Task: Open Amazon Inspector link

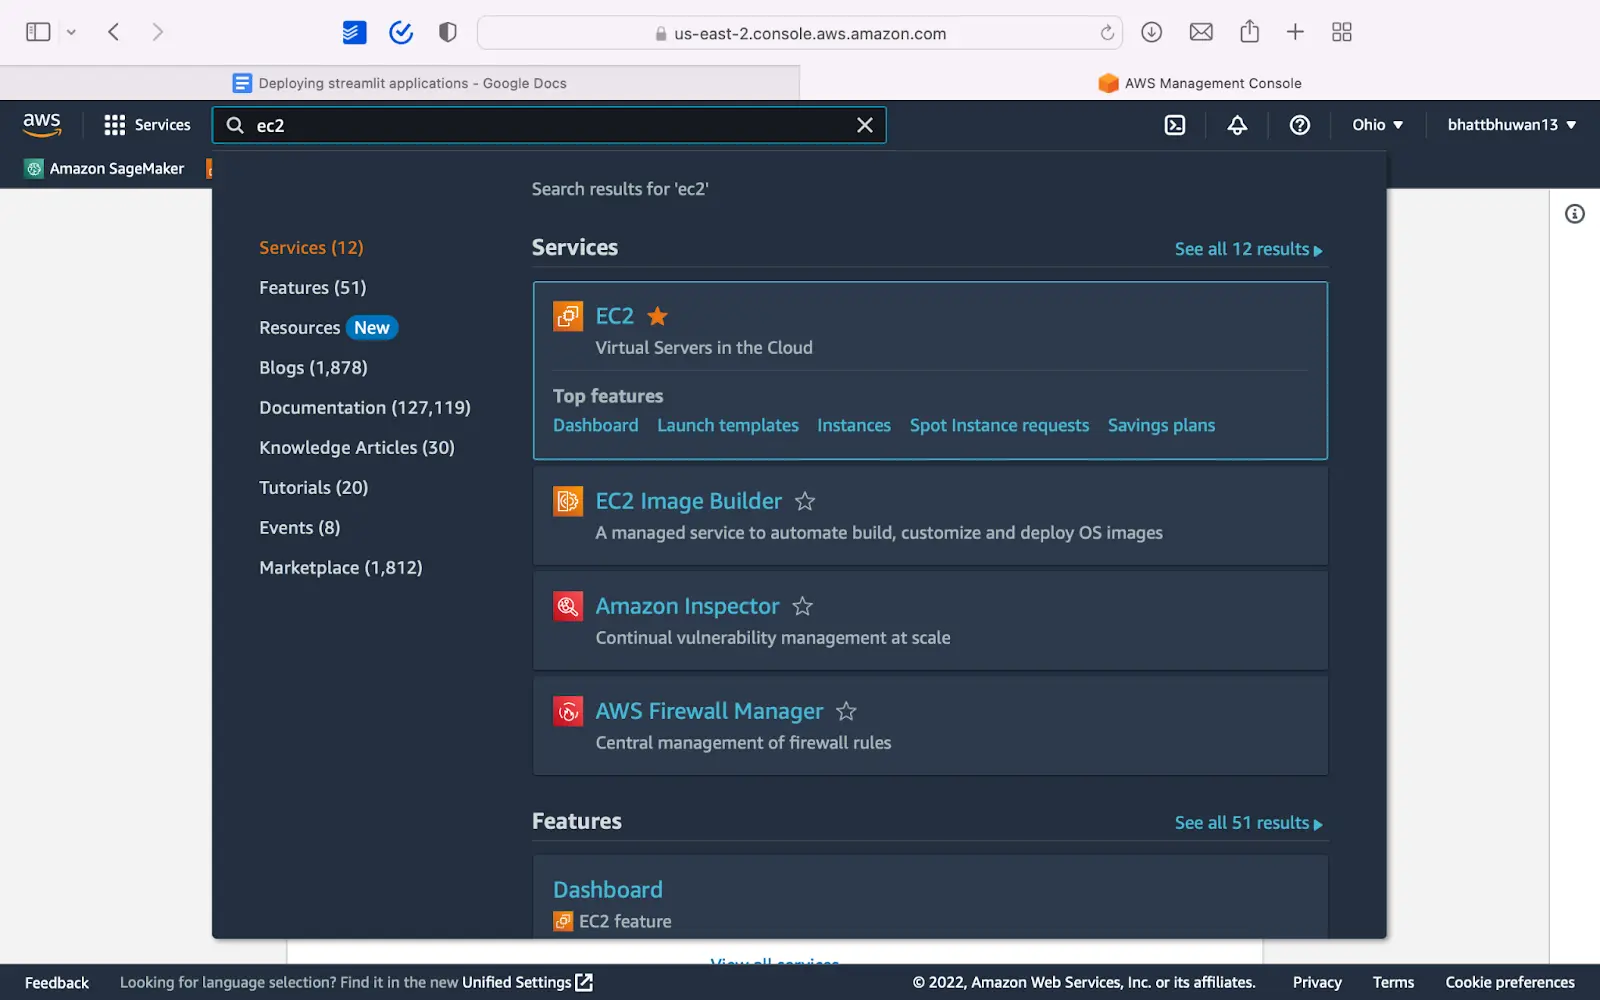Action: (x=687, y=606)
